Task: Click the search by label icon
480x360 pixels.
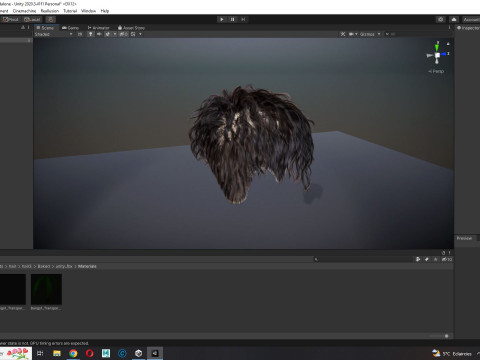Action: point(427,259)
